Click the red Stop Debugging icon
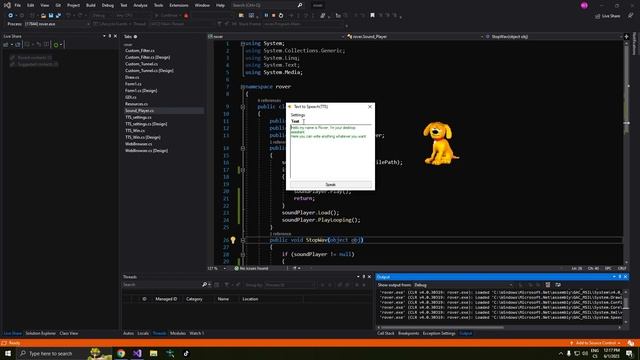The image size is (640, 360). (273, 16)
